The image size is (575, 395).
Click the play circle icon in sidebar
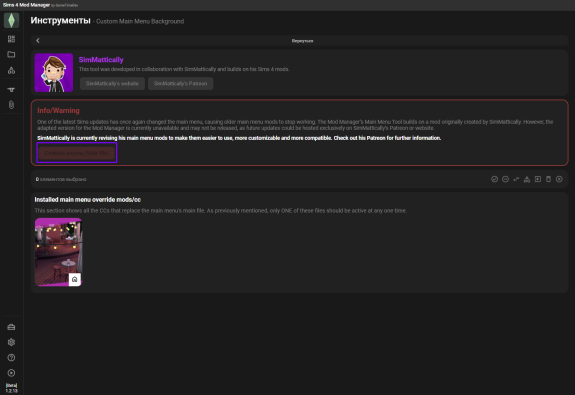11,373
